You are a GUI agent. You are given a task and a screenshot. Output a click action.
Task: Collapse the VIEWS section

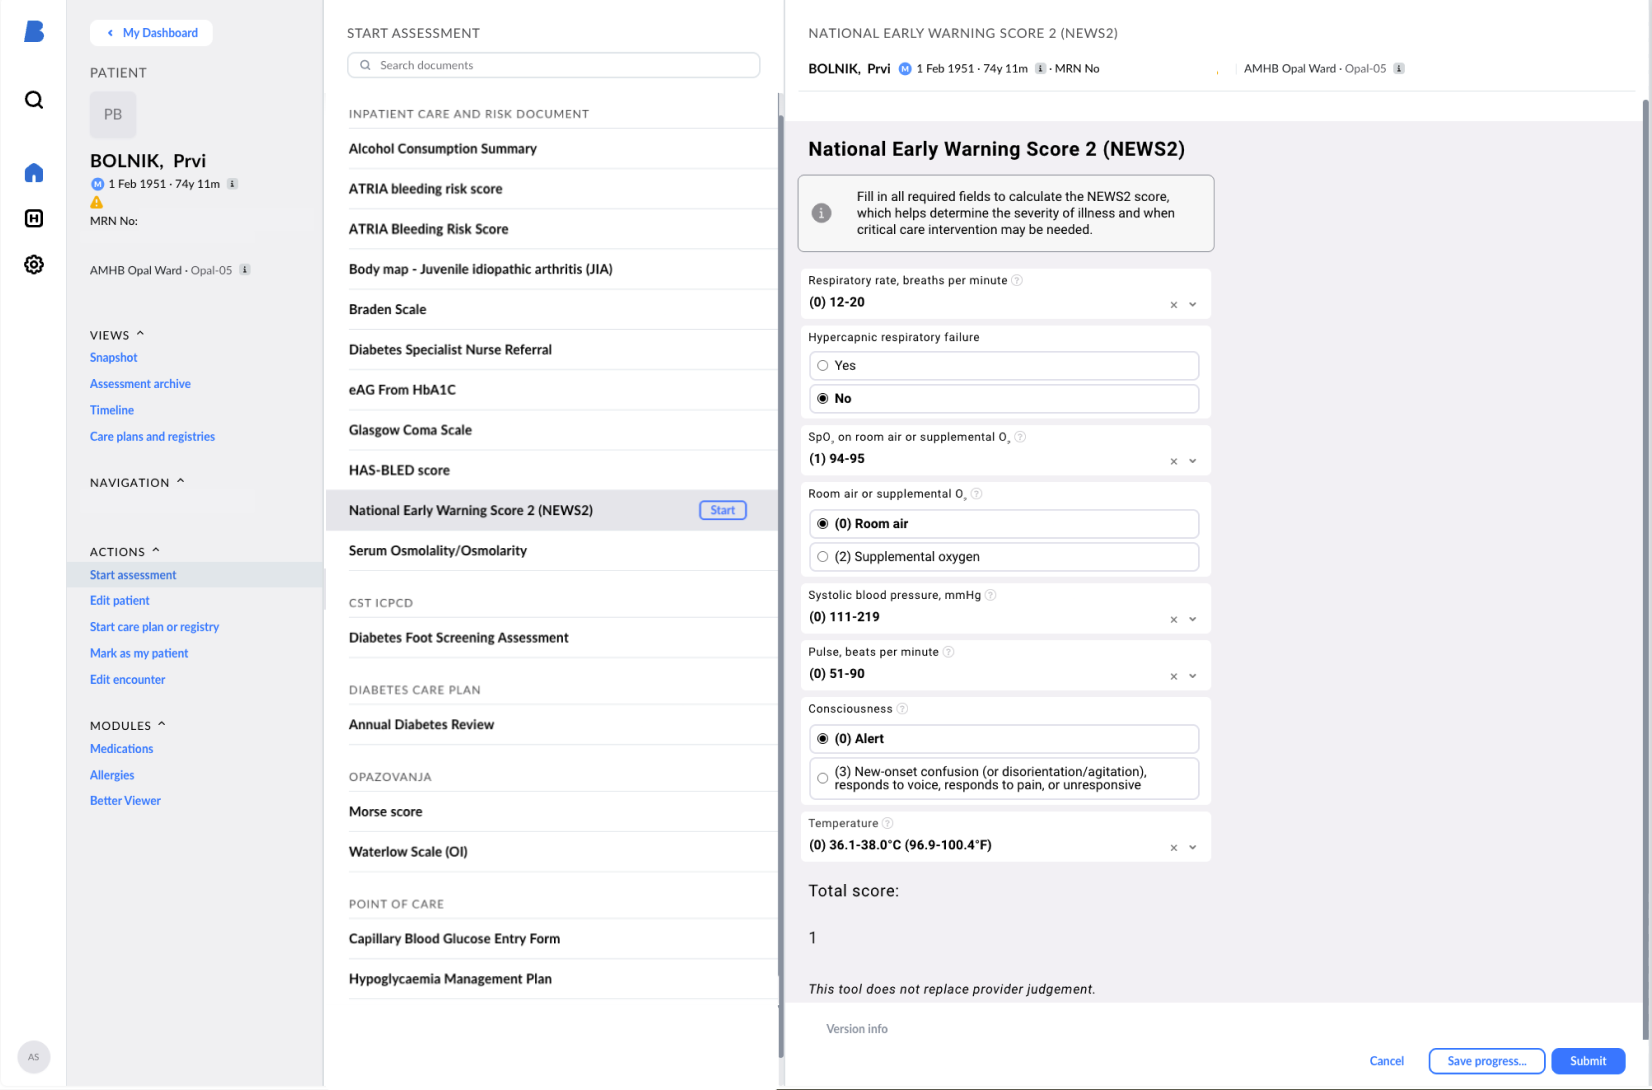(138, 333)
